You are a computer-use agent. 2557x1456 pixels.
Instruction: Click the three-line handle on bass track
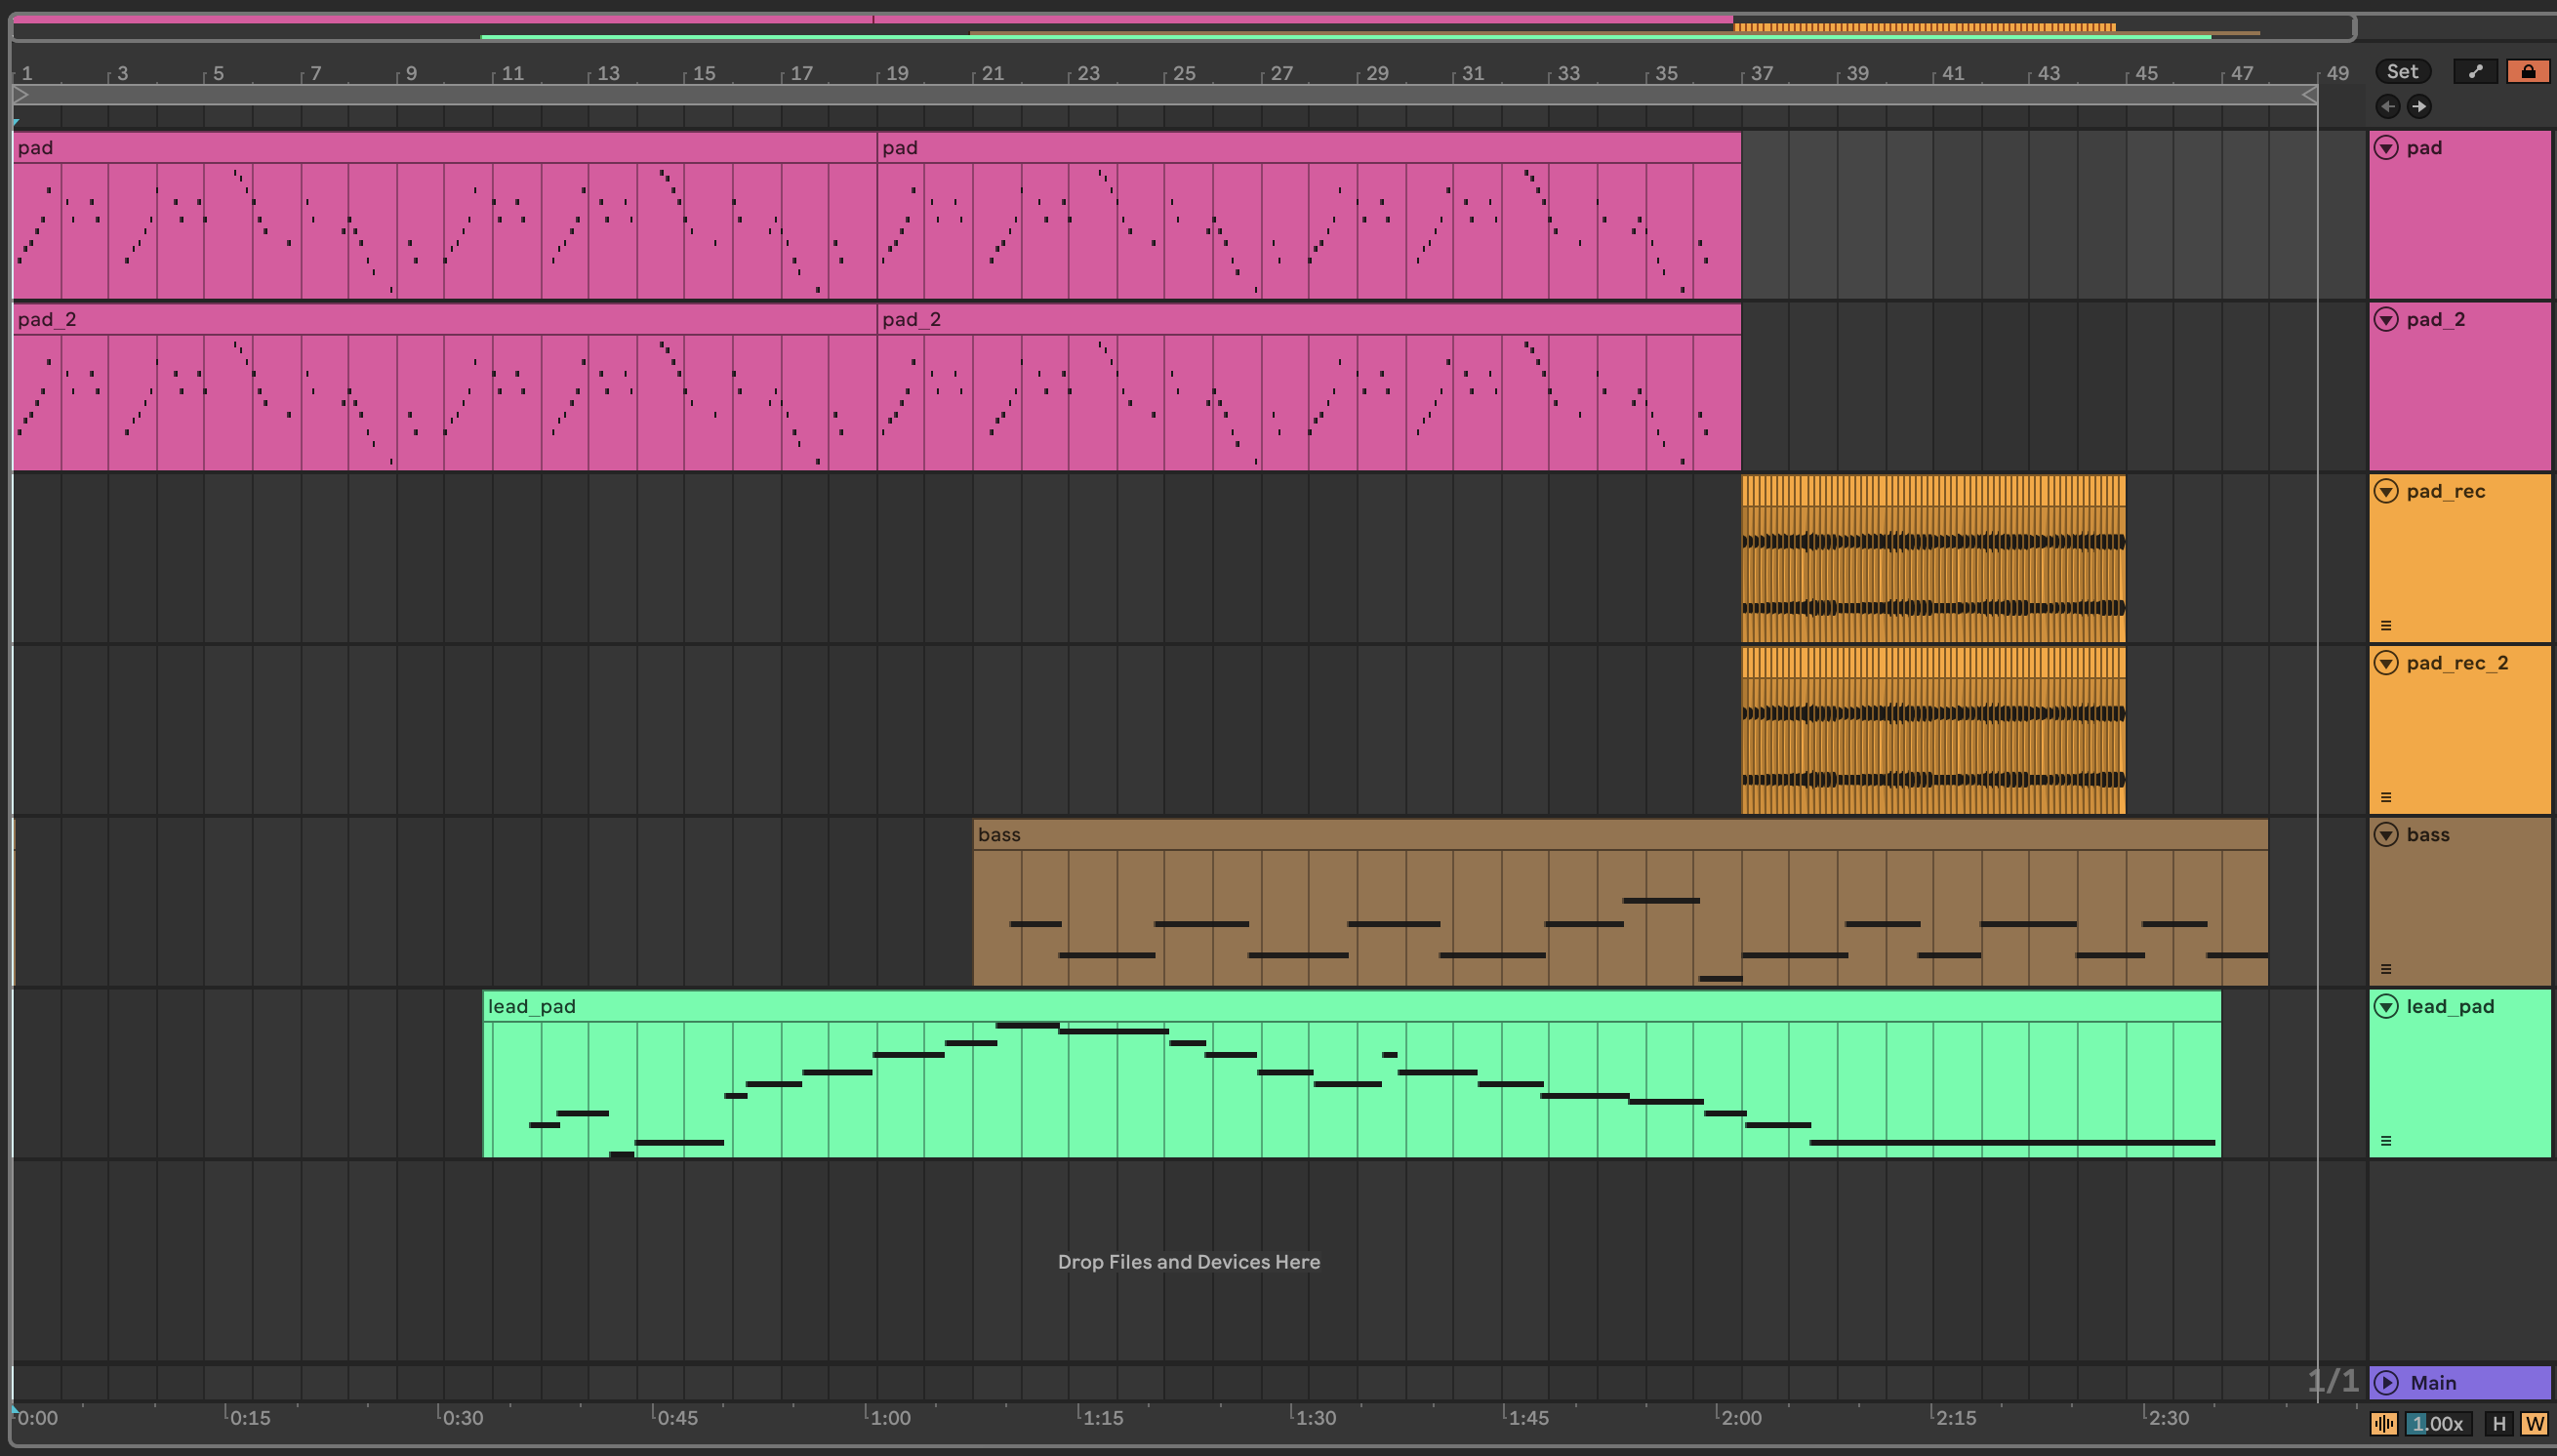pos(2386,969)
